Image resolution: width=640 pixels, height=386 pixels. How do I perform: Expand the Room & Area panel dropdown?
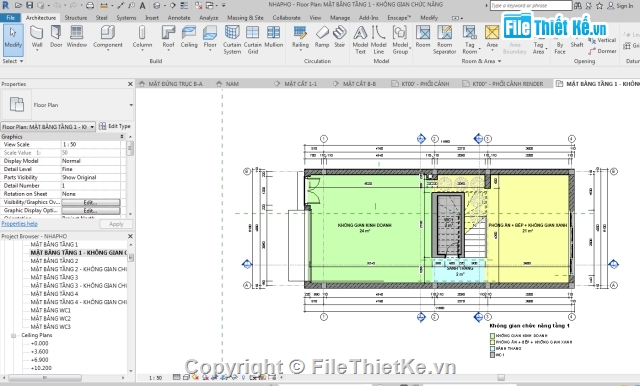point(481,61)
